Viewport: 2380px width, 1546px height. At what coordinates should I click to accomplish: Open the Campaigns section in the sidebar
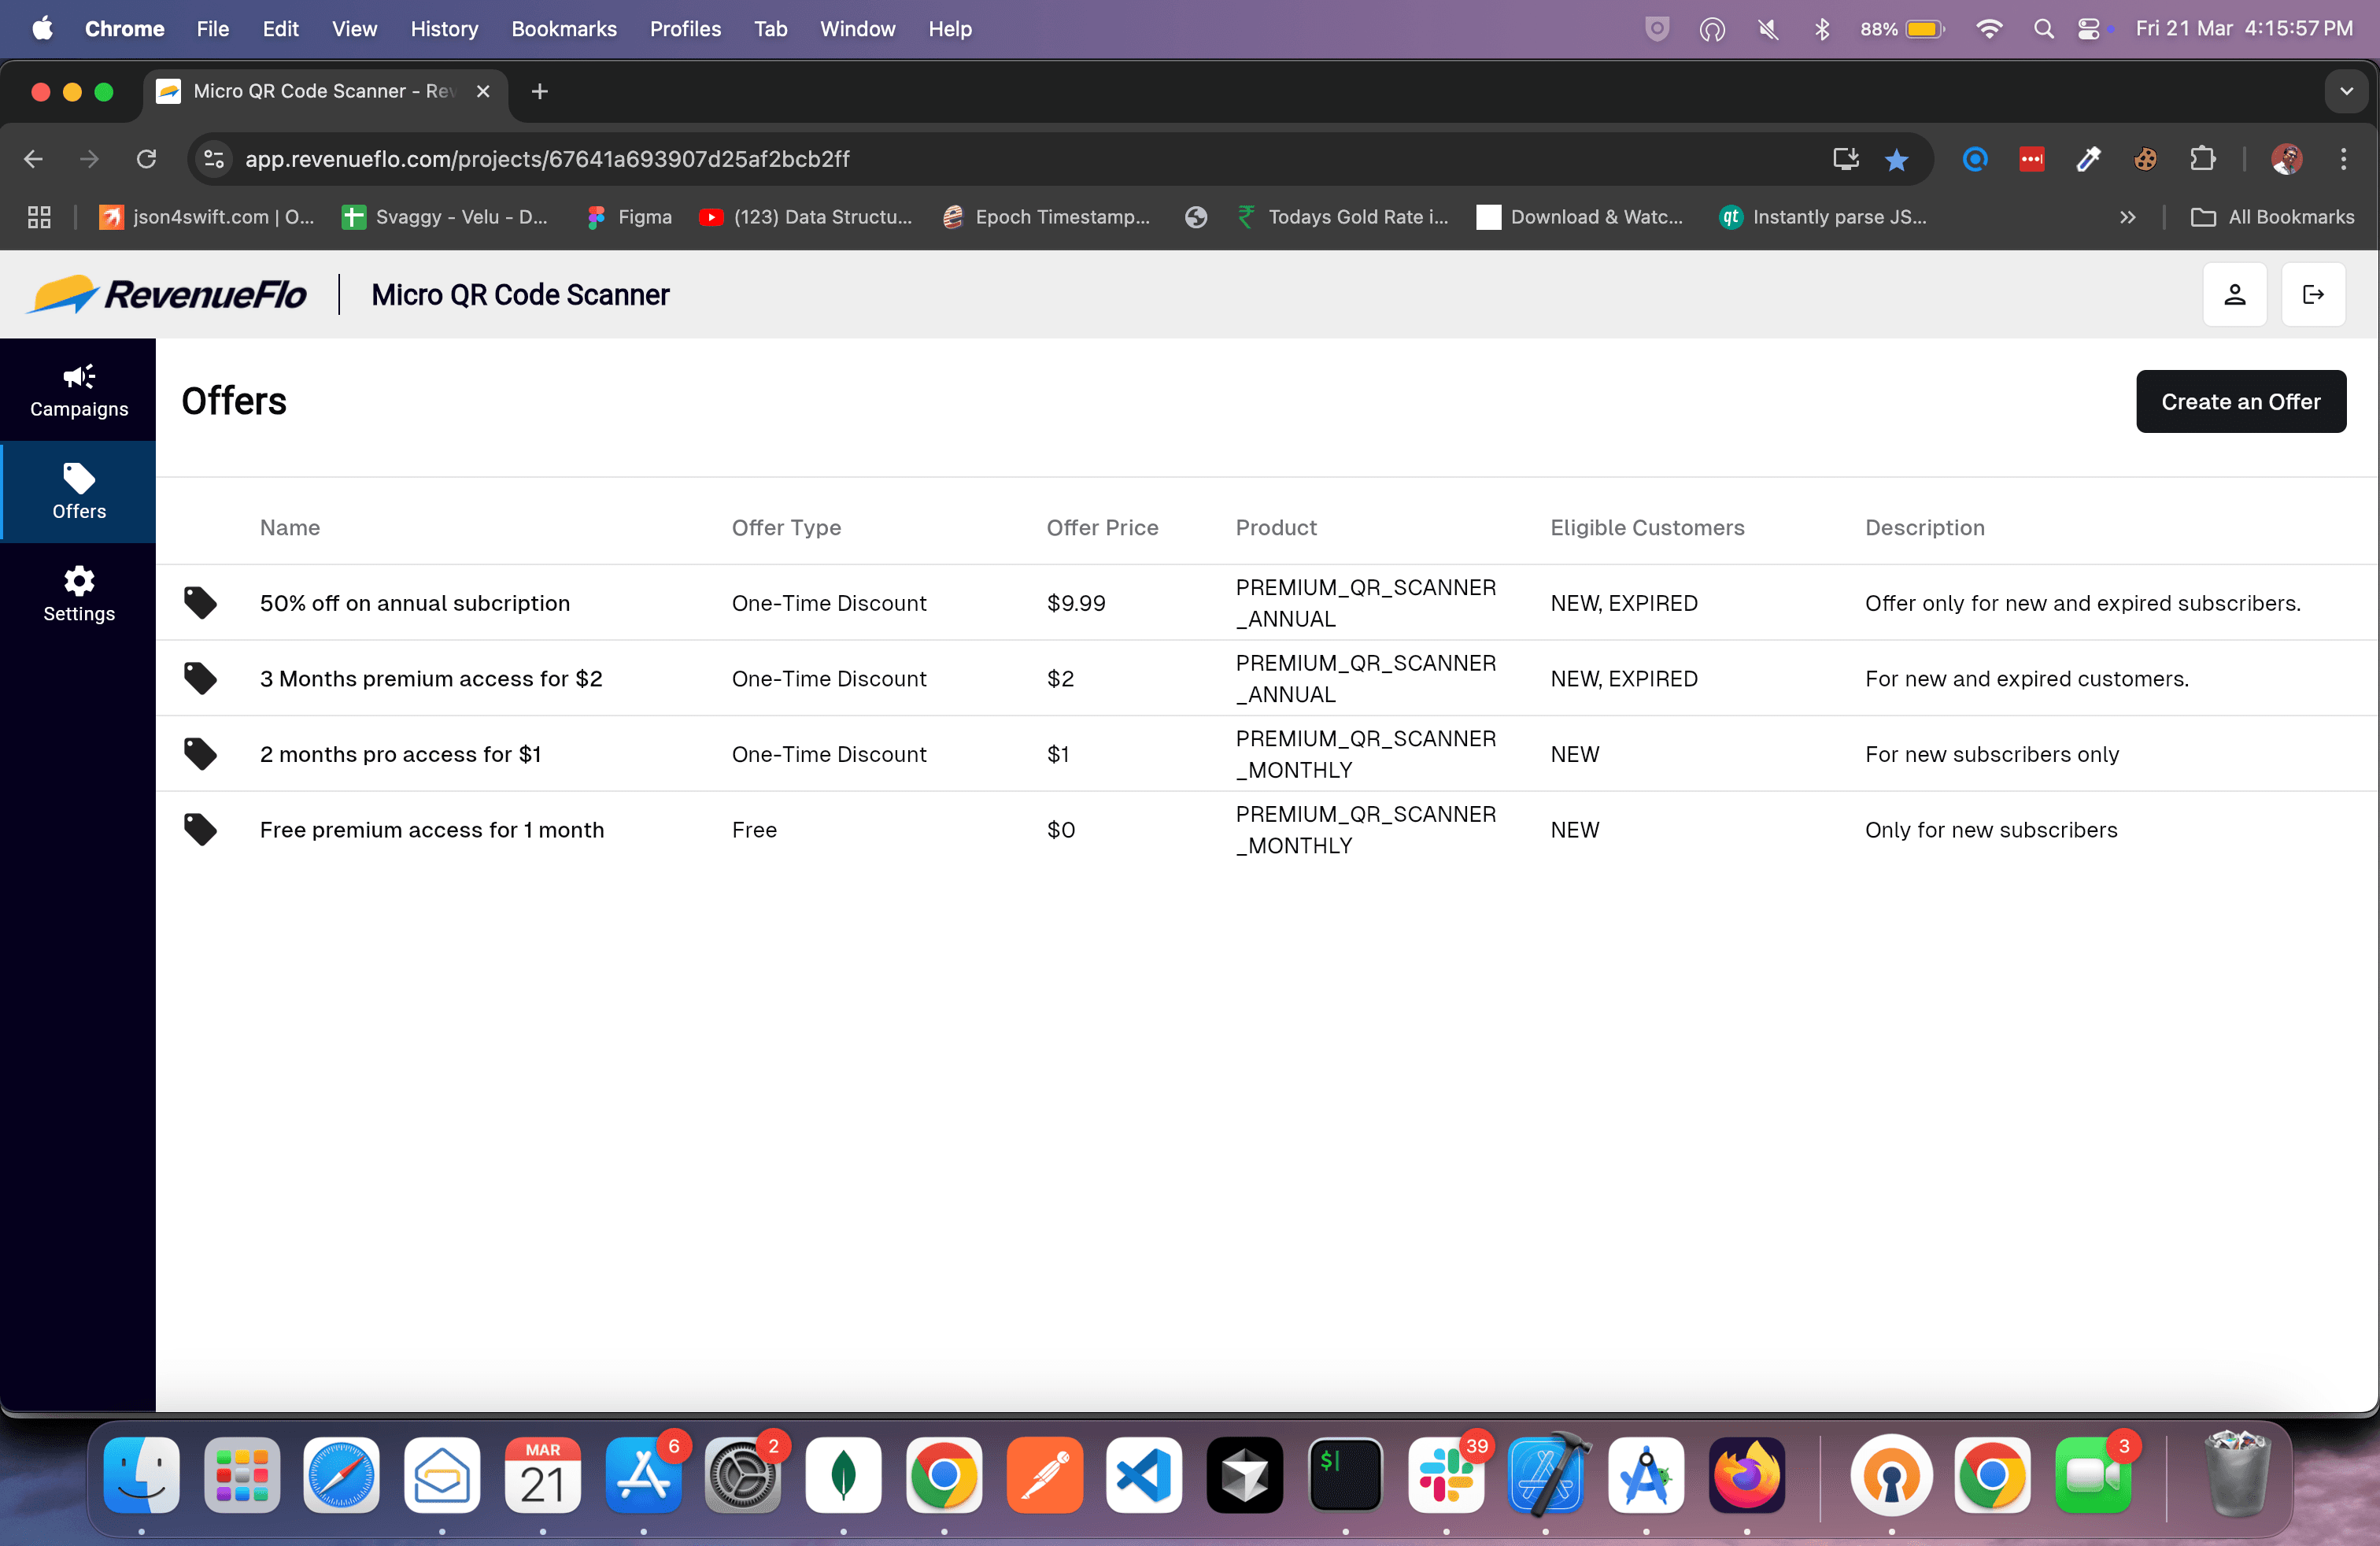pyautogui.click(x=78, y=389)
